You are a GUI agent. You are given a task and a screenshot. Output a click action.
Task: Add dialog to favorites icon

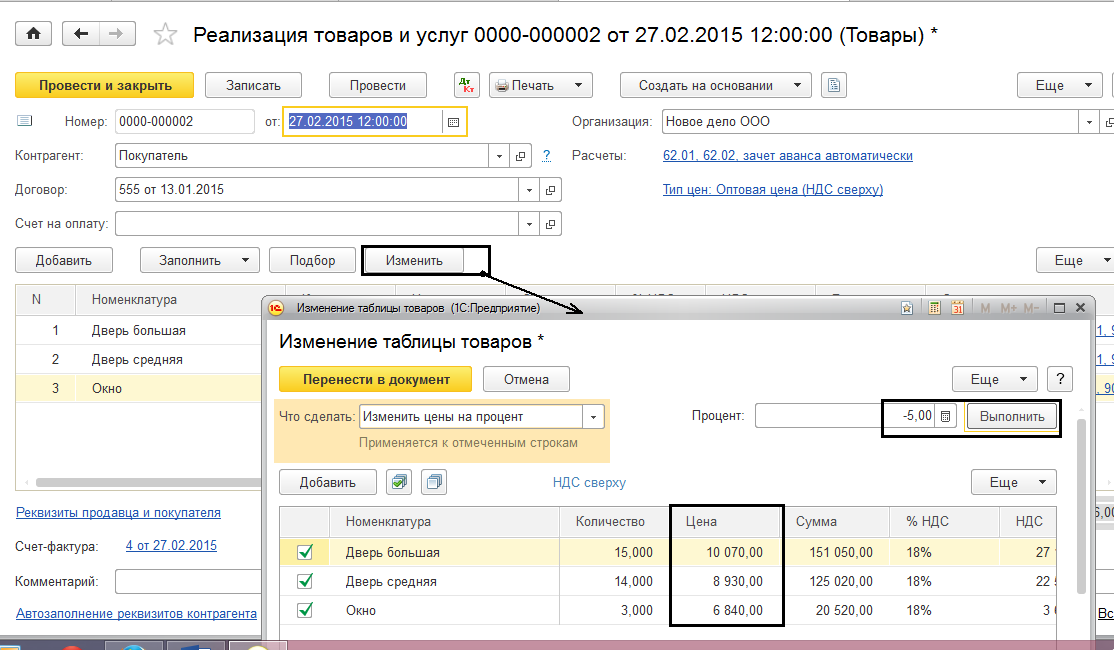907,308
